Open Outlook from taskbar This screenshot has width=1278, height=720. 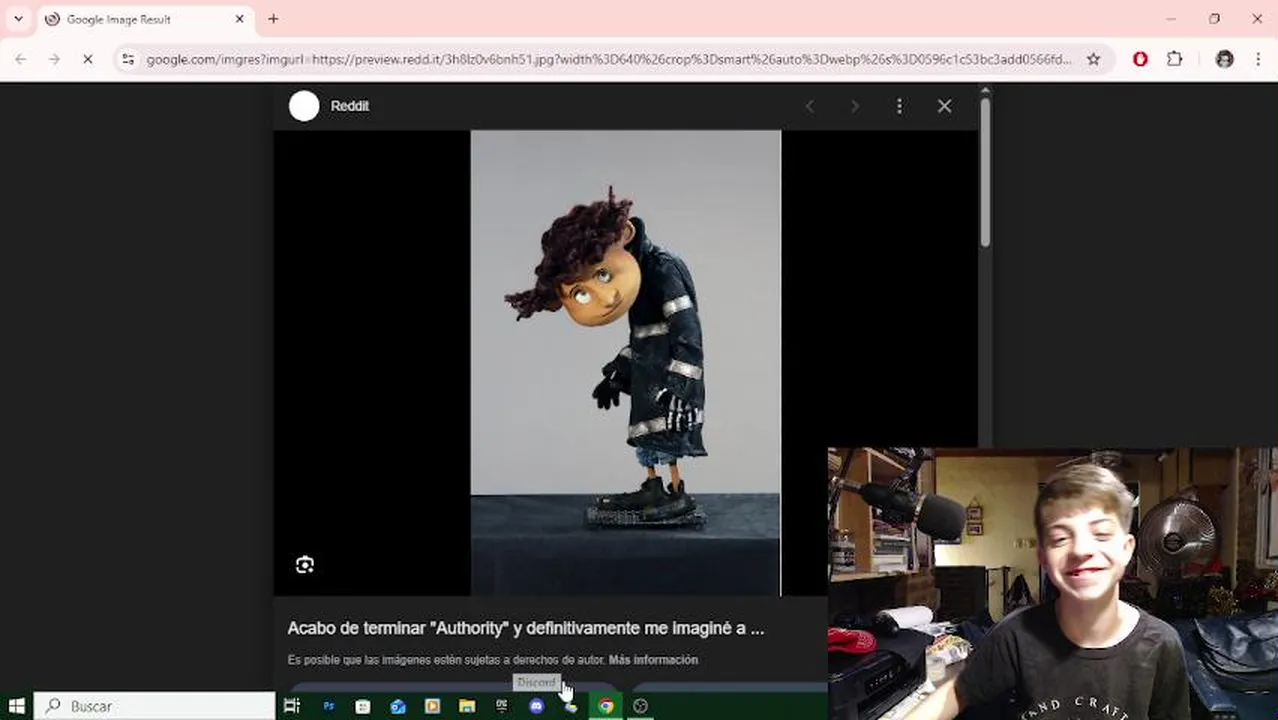pyautogui.click(x=398, y=706)
